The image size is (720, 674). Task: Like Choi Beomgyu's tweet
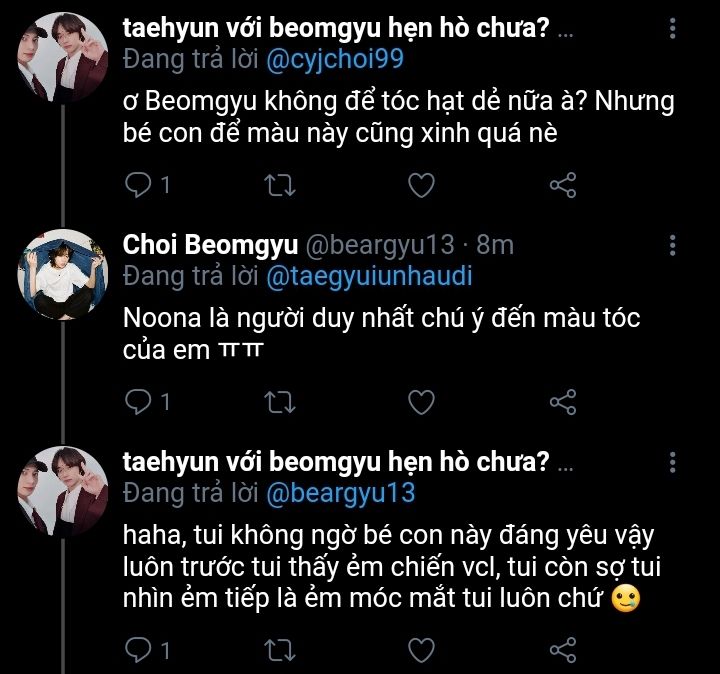422,402
